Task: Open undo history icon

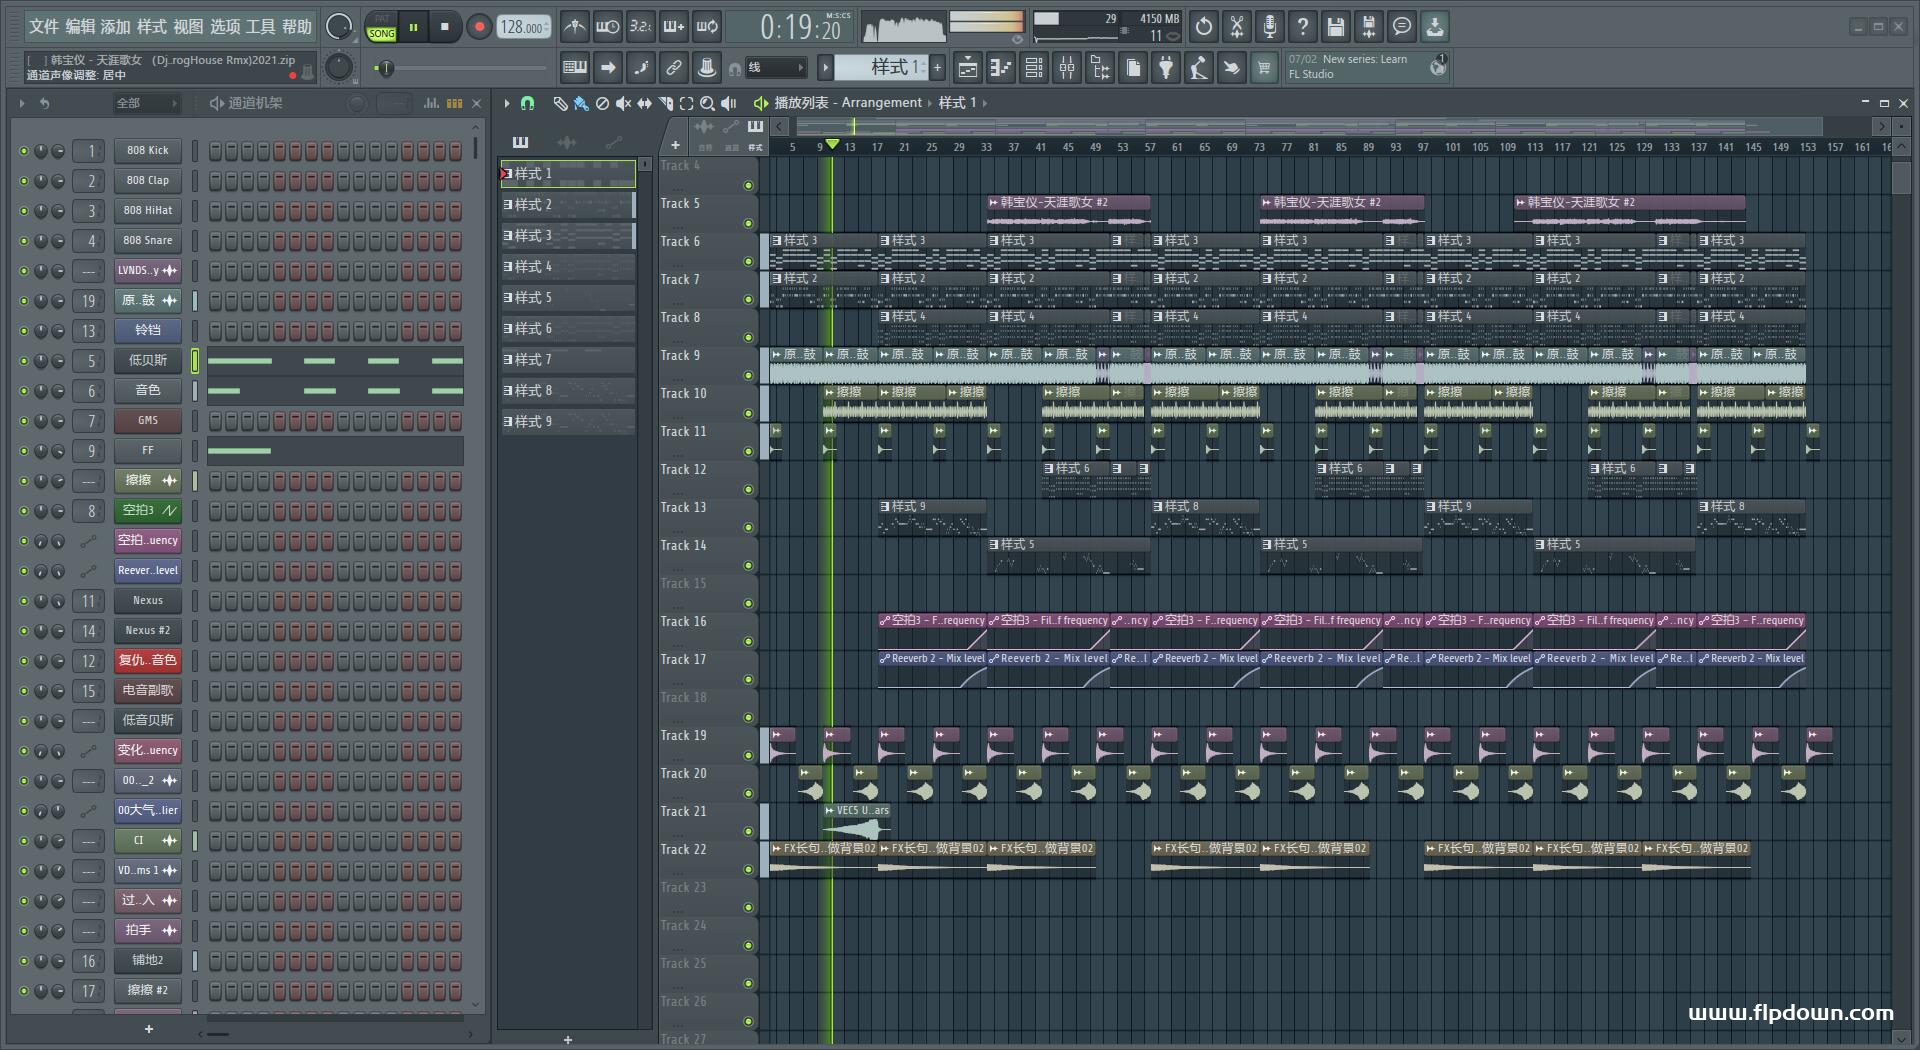Action: click(x=1204, y=27)
